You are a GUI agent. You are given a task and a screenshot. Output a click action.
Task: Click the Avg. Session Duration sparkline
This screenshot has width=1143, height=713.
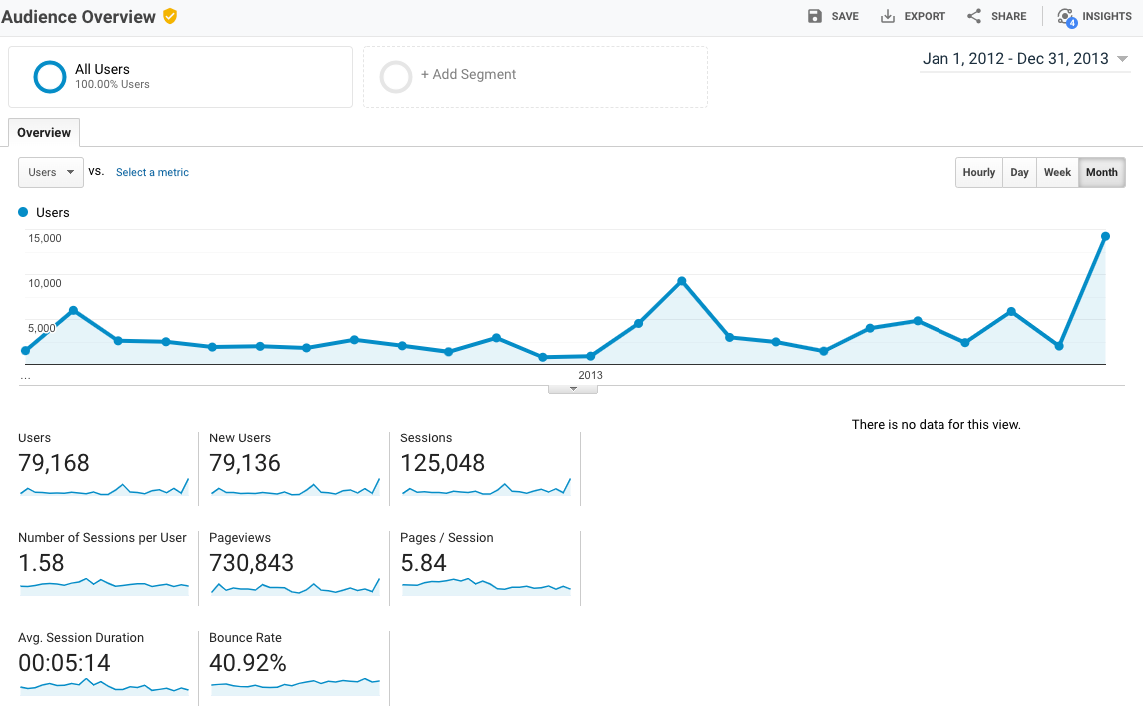(x=104, y=686)
